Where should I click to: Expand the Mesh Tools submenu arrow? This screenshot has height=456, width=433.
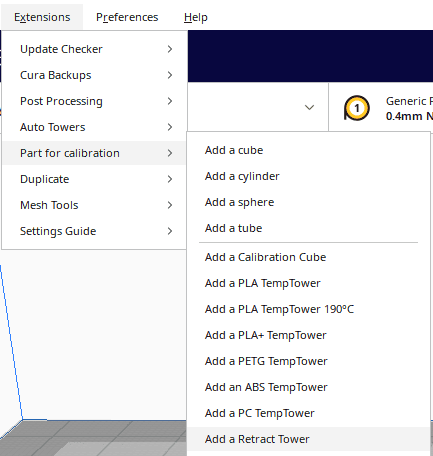[170, 205]
